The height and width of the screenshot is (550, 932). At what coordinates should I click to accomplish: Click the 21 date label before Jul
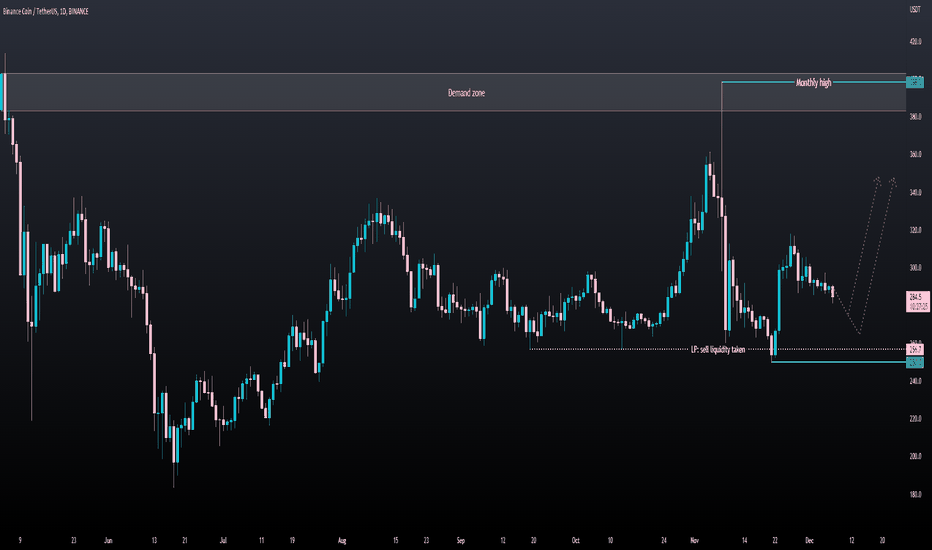(185, 540)
